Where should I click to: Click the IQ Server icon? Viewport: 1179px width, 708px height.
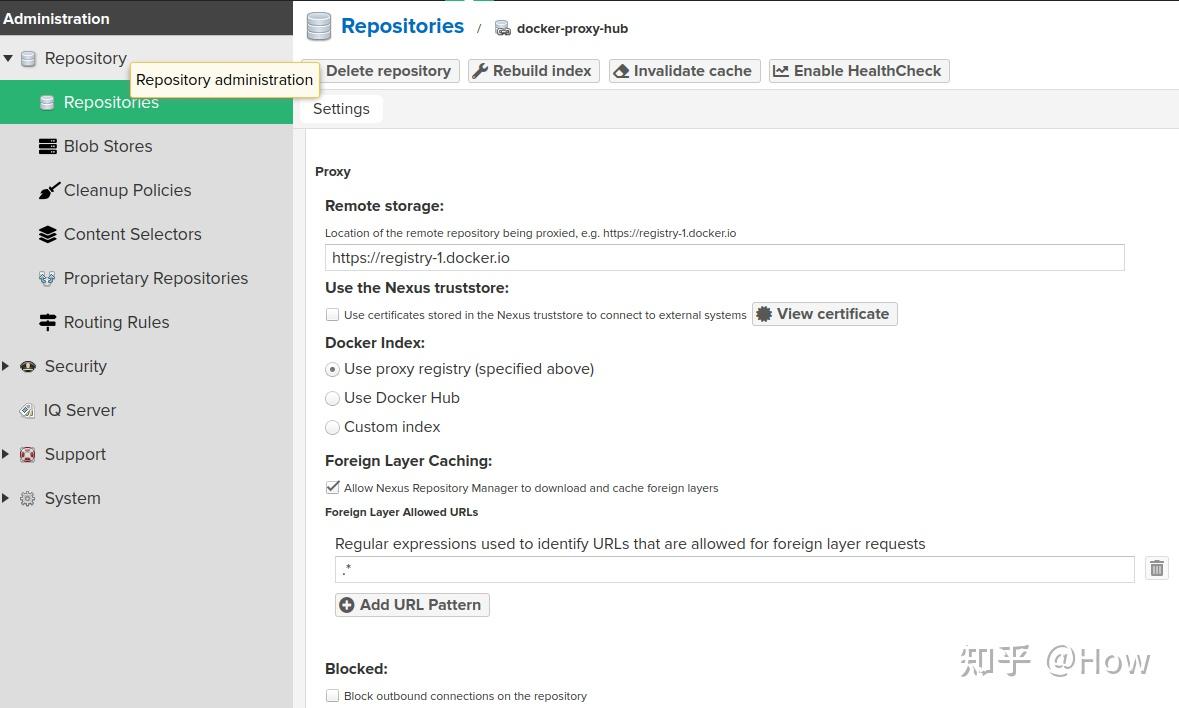click(27, 411)
